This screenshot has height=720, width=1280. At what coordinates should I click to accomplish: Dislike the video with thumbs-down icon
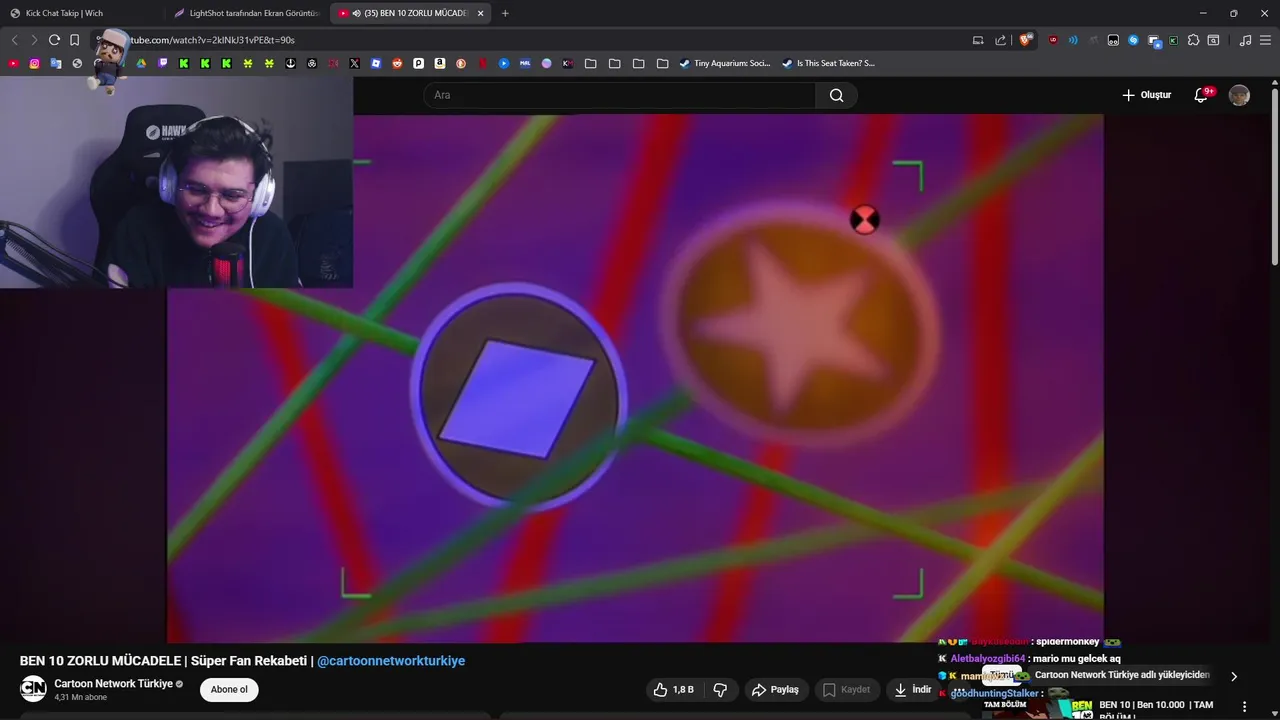(720, 689)
